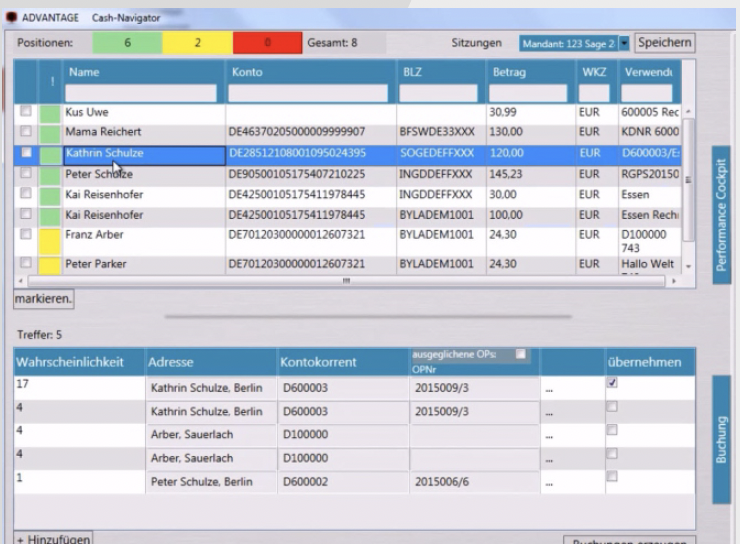
Task: Click the red positions counter showing 0
Action: click(267, 43)
